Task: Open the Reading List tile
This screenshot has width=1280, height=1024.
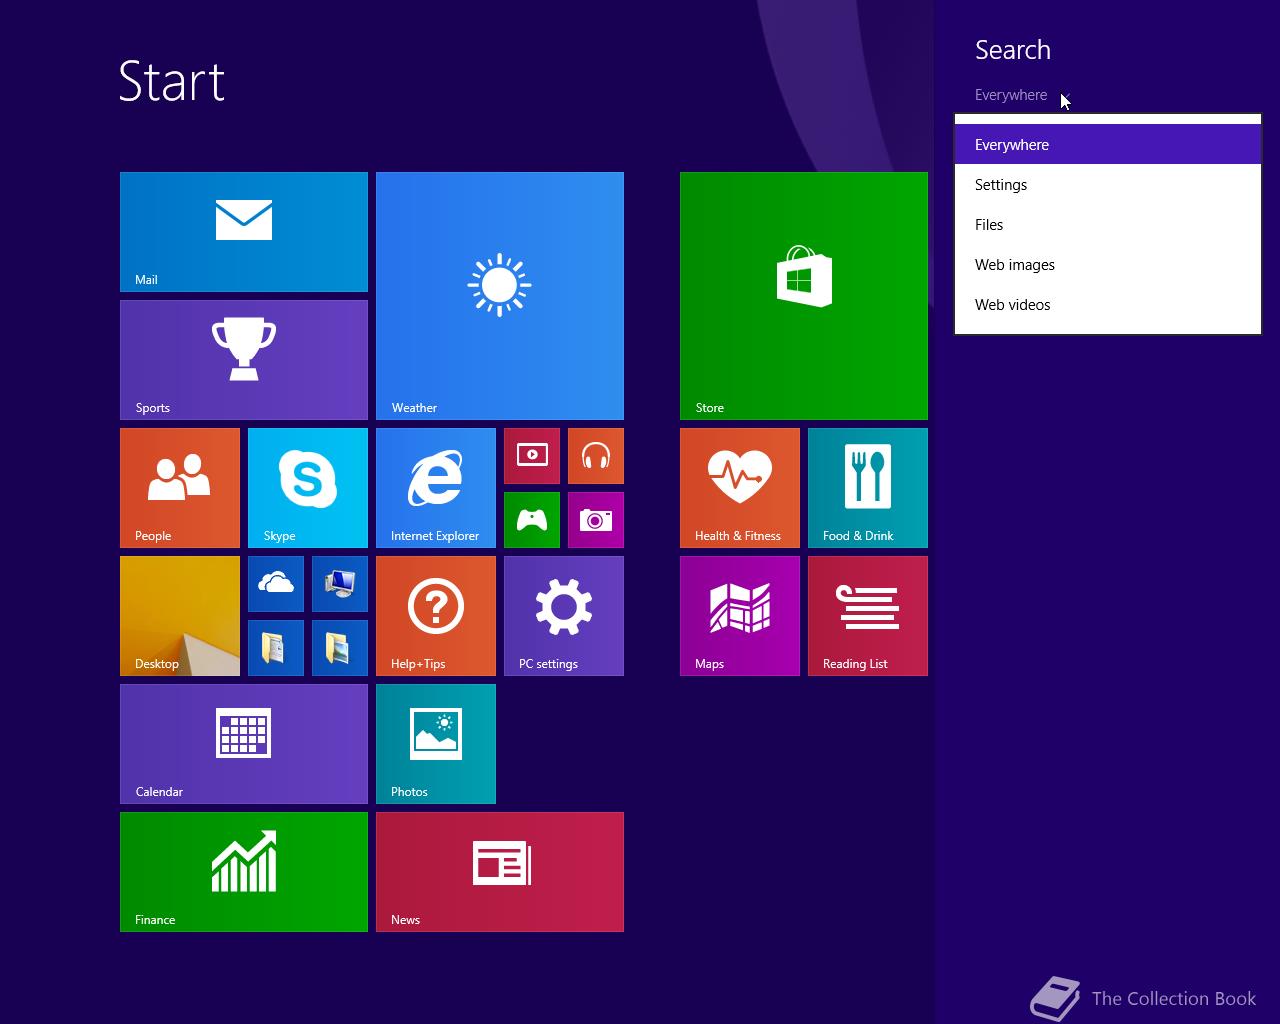Action: 868,616
